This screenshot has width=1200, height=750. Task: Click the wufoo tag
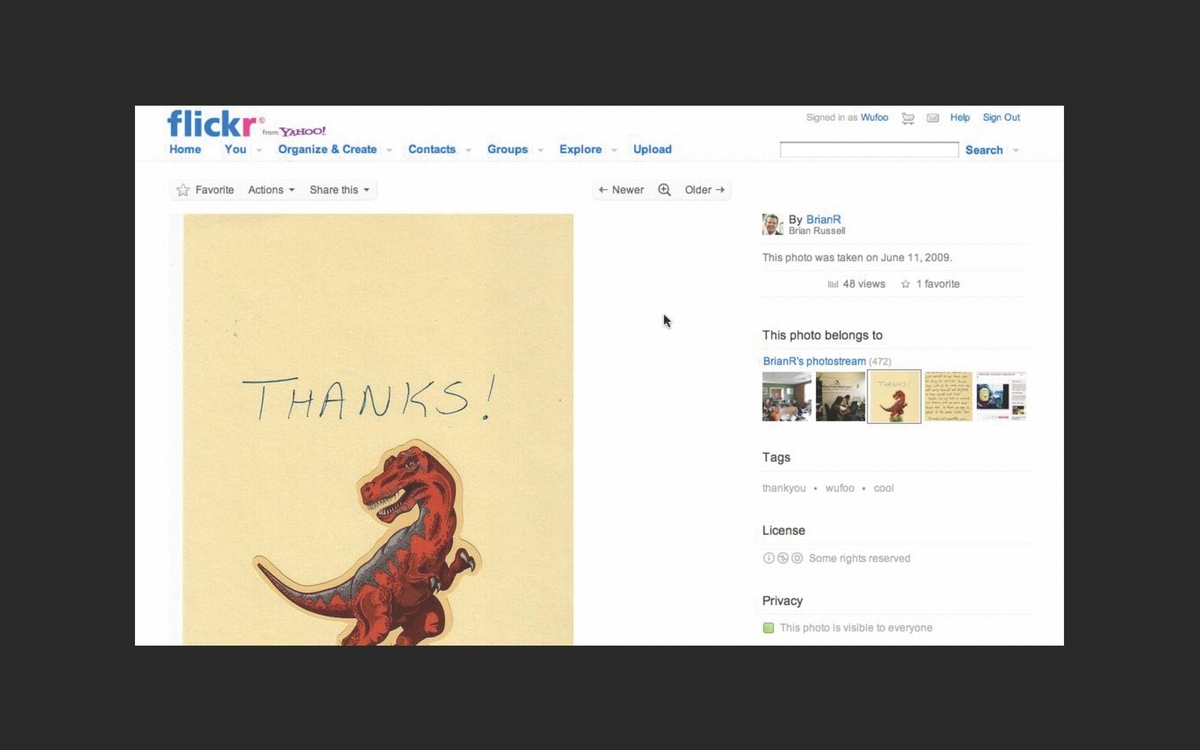click(x=840, y=488)
